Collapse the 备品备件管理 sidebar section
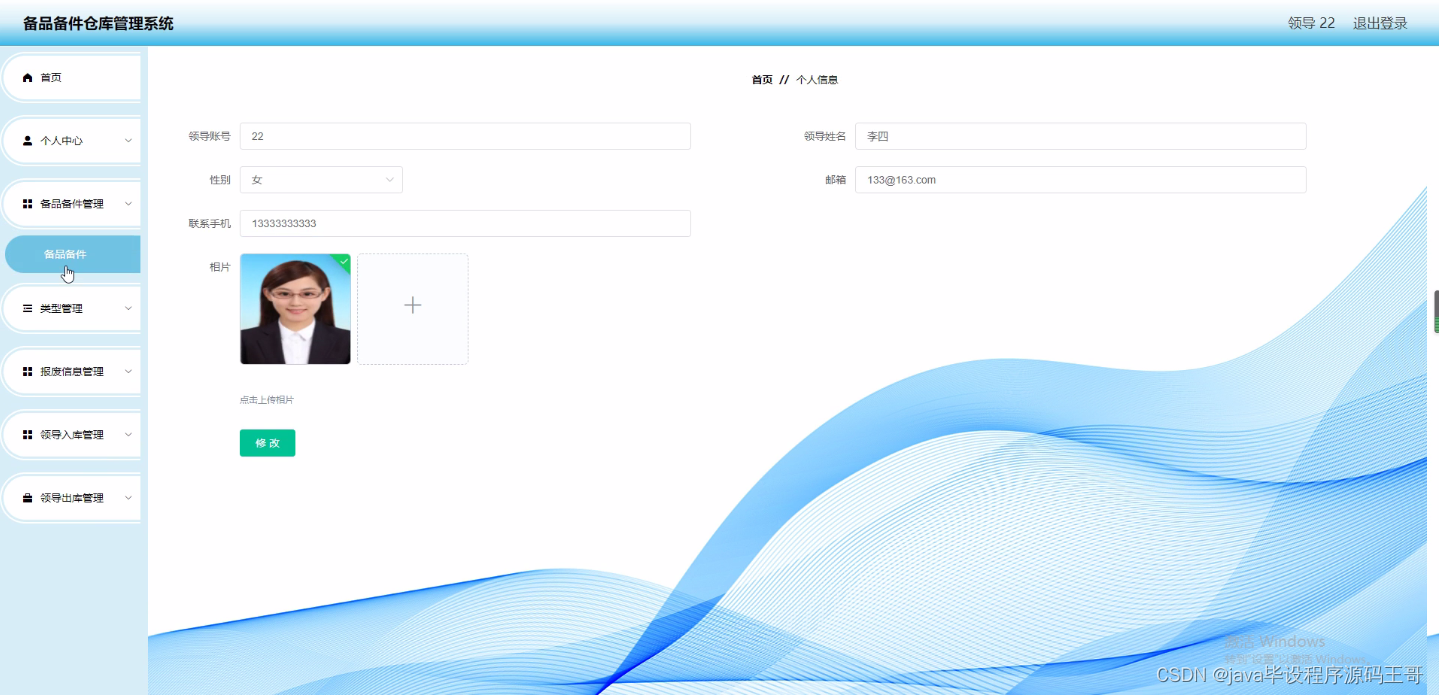Viewport: 1439px width, 695px height. [128, 203]
